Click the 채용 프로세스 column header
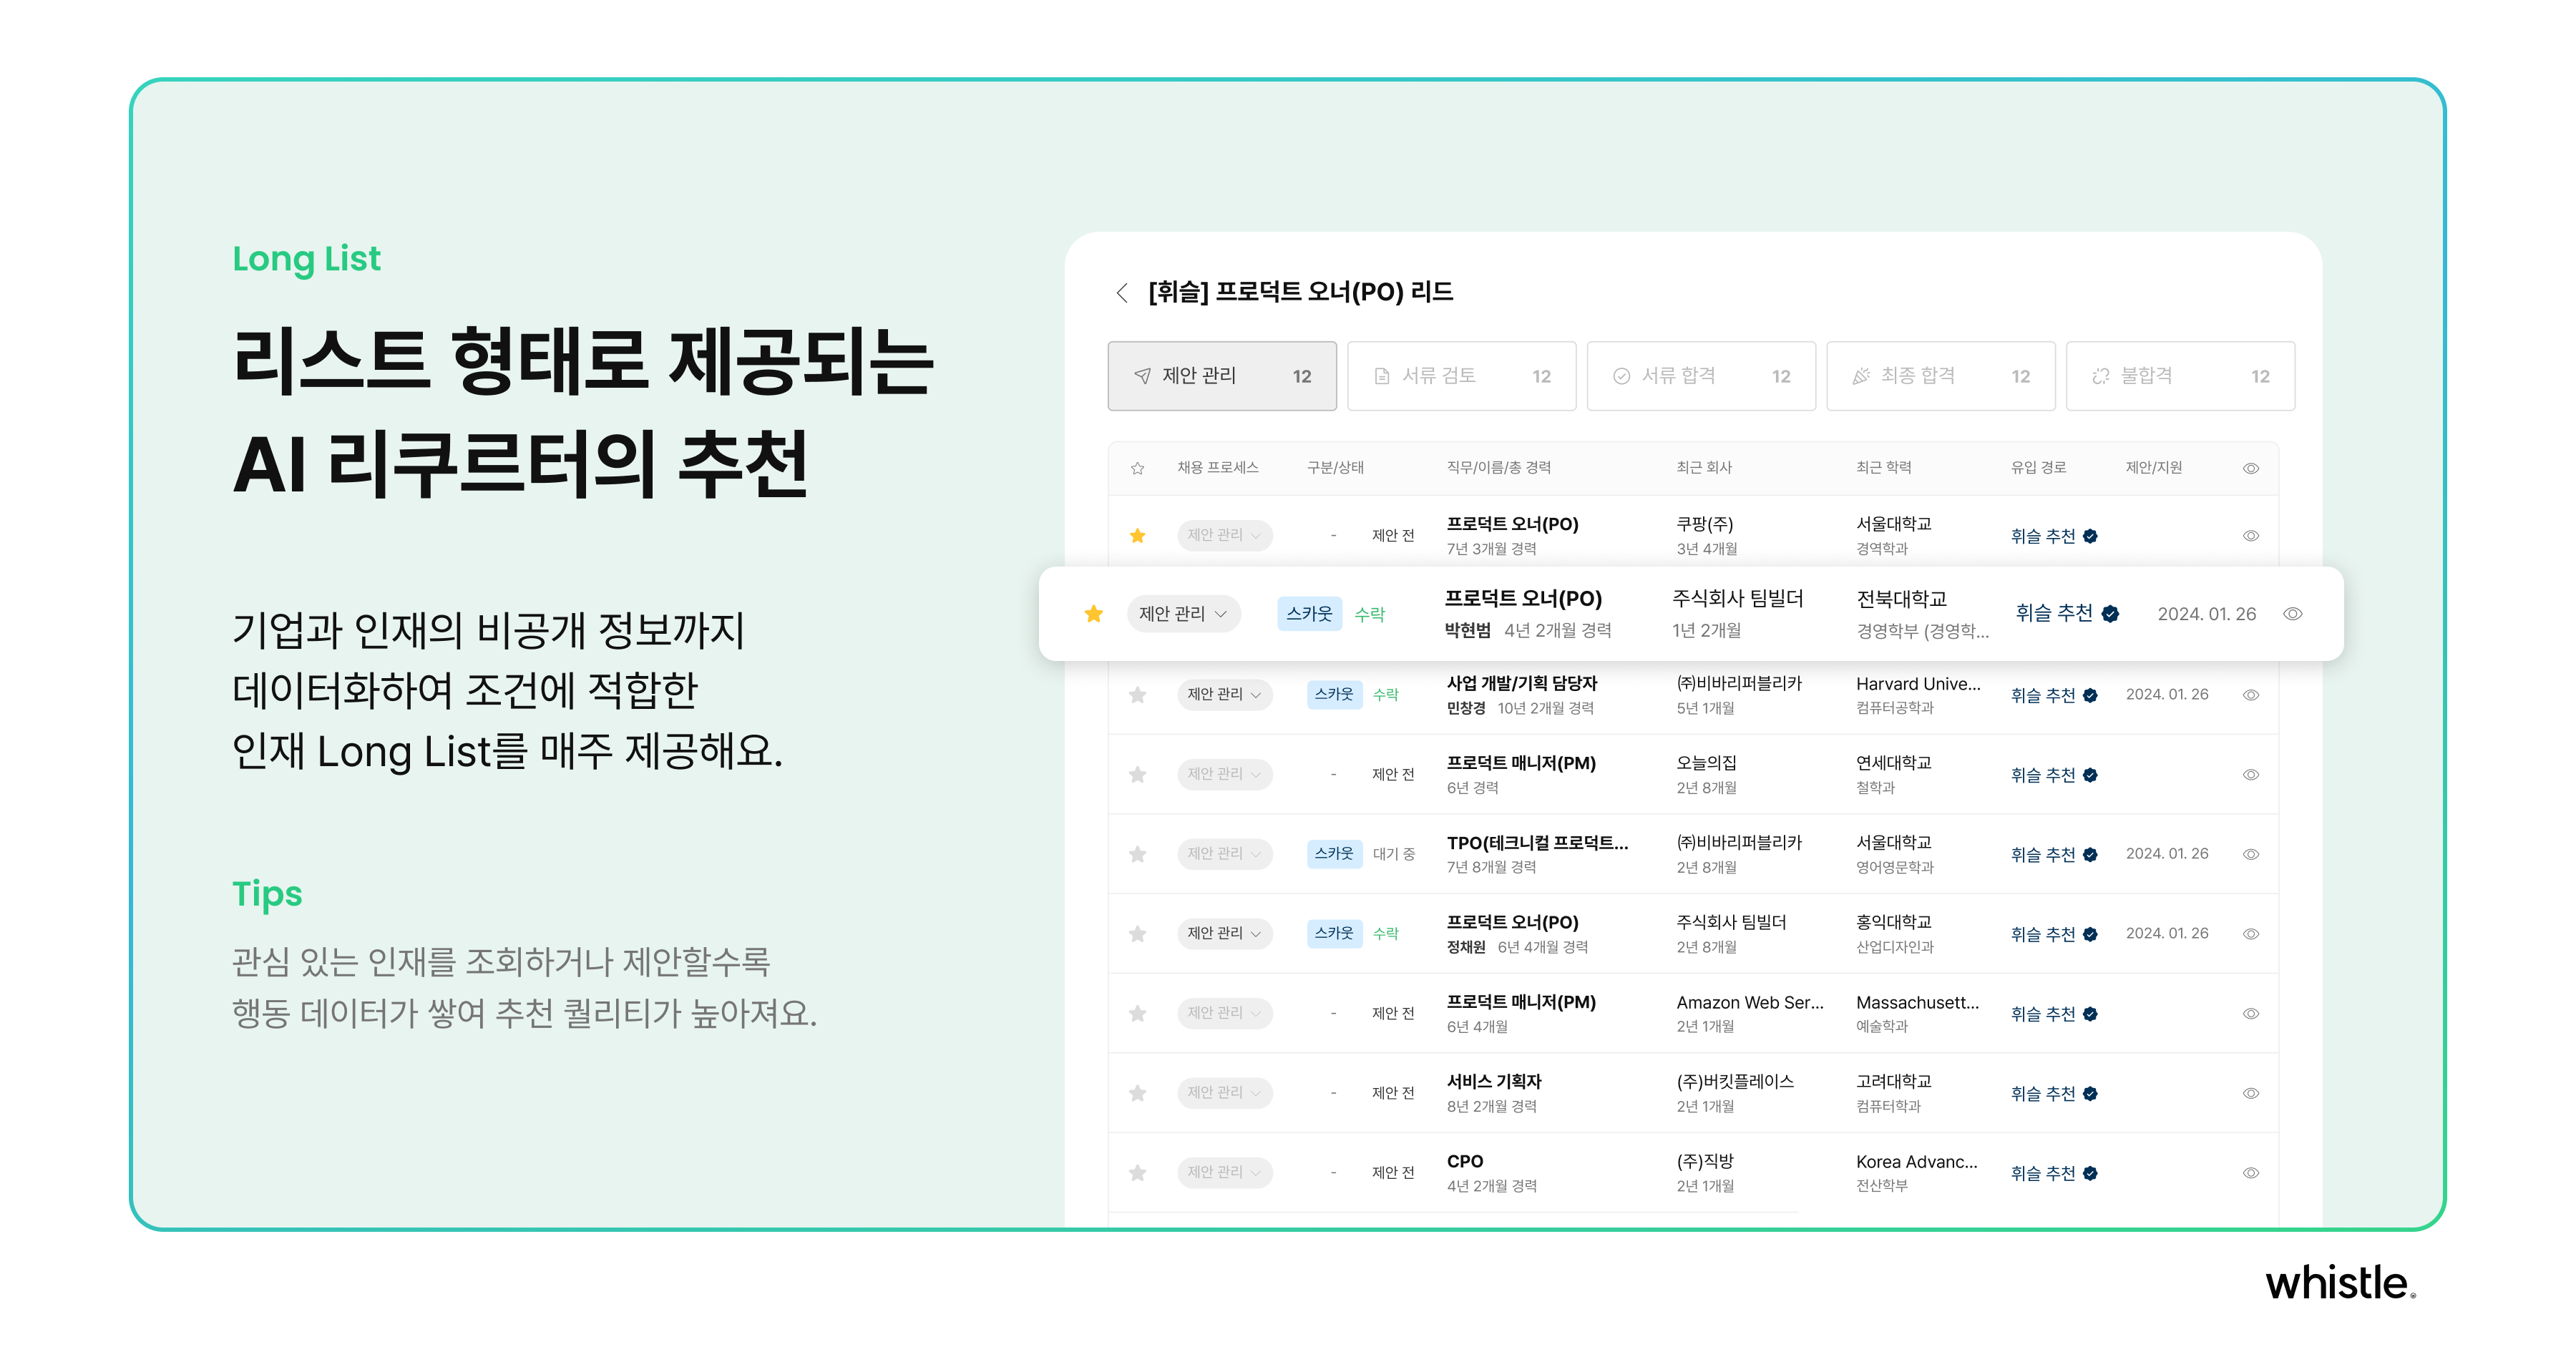Image resolution: width=2576 pixels, height=1352 pixels. pyautogui.click(x=1217, y=468)
